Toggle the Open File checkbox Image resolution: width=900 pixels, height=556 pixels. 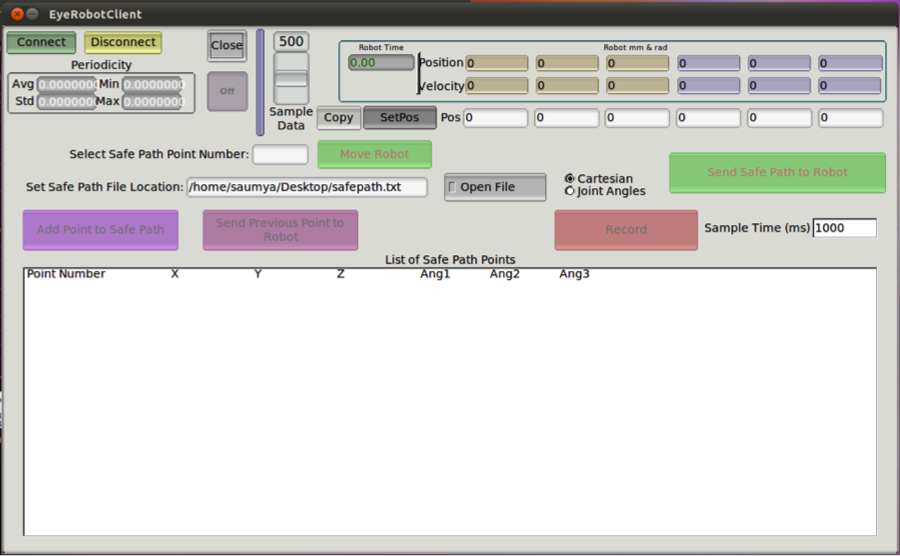click(453, 187)
